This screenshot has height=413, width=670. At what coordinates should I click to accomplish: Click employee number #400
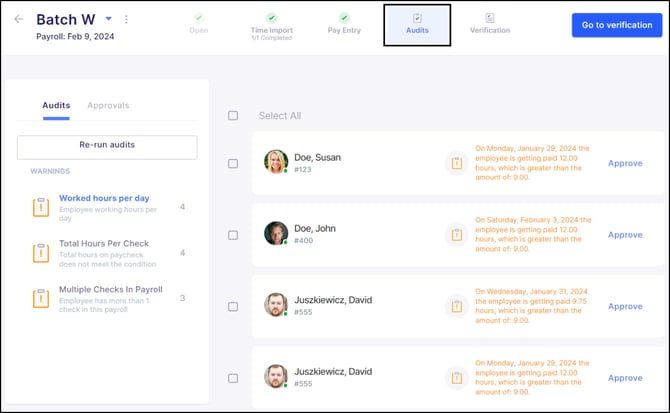(303, 241)
